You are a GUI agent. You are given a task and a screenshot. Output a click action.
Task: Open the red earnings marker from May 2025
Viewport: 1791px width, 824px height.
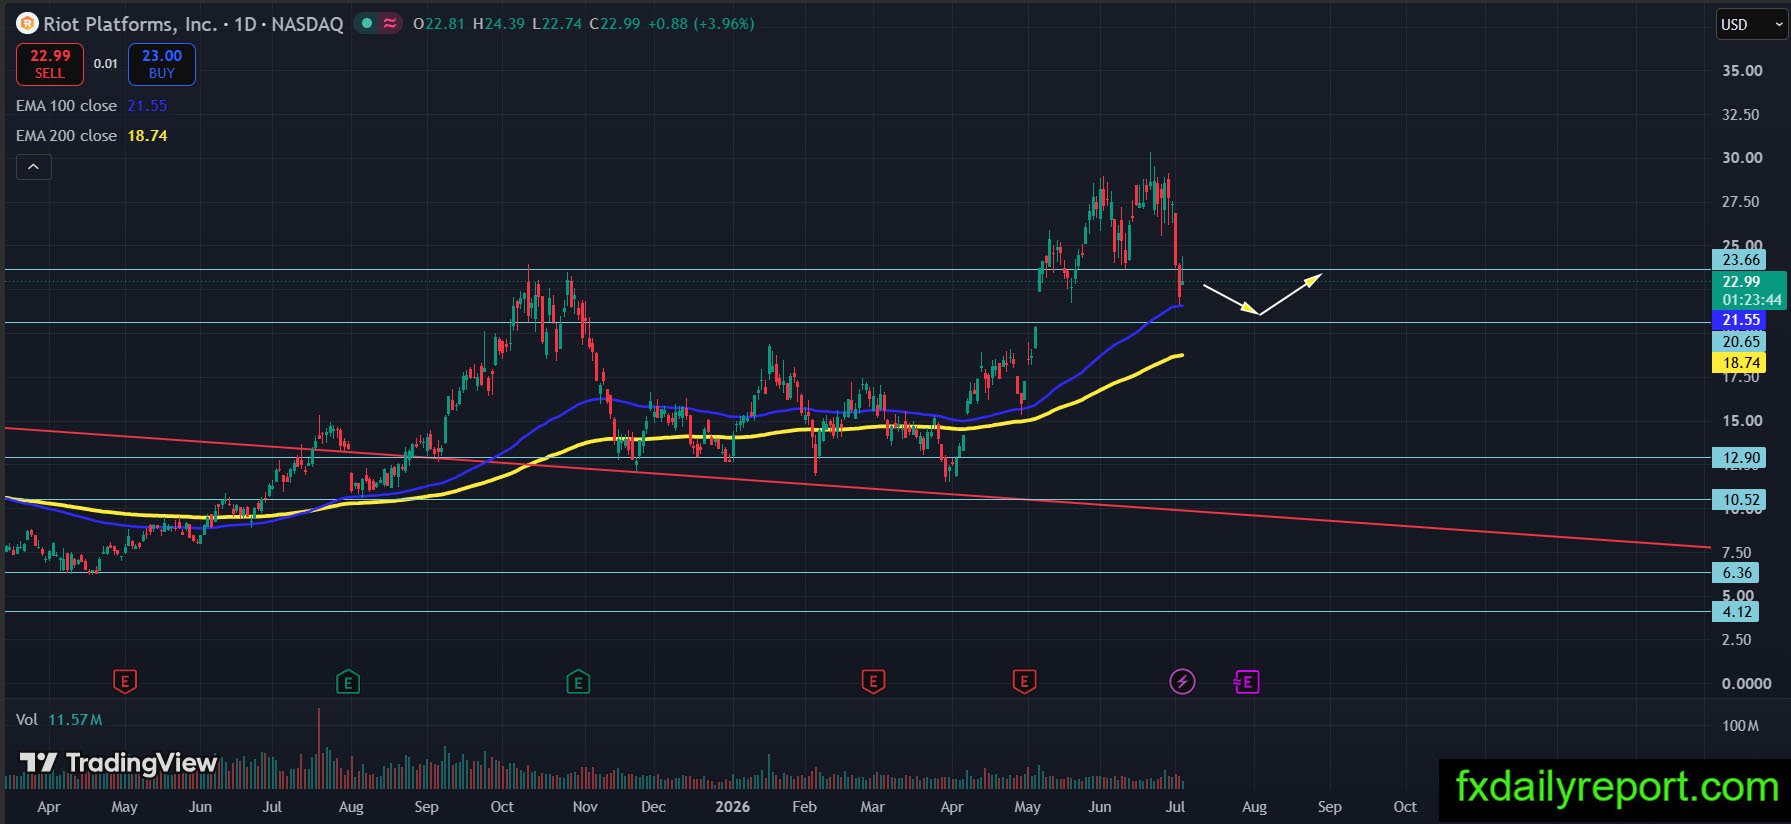pos(124,682)
